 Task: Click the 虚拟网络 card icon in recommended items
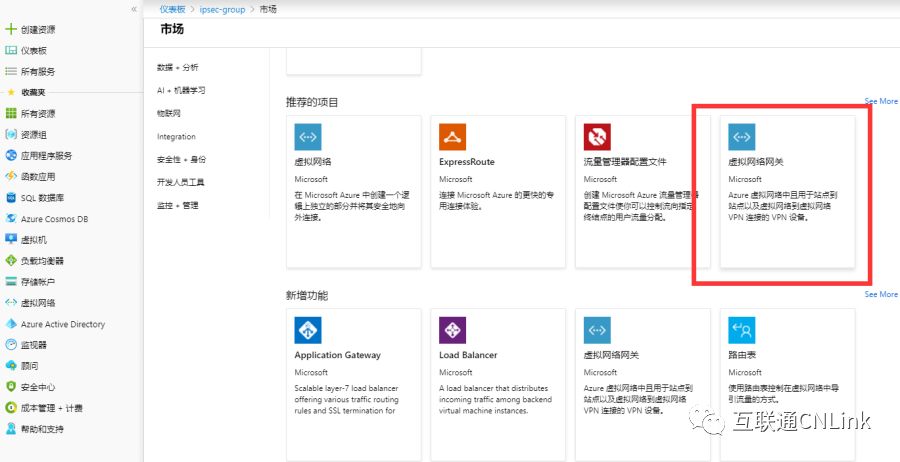pos(308,137)
